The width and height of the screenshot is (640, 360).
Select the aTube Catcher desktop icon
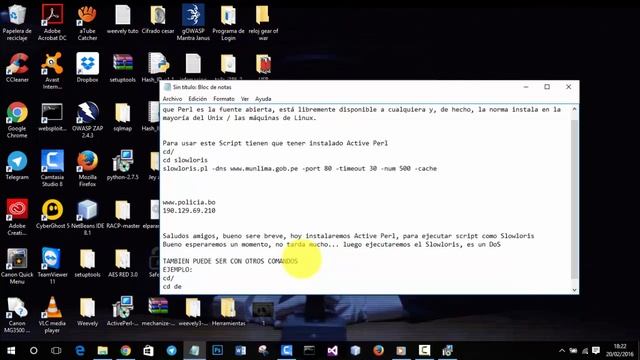point(87,22)
